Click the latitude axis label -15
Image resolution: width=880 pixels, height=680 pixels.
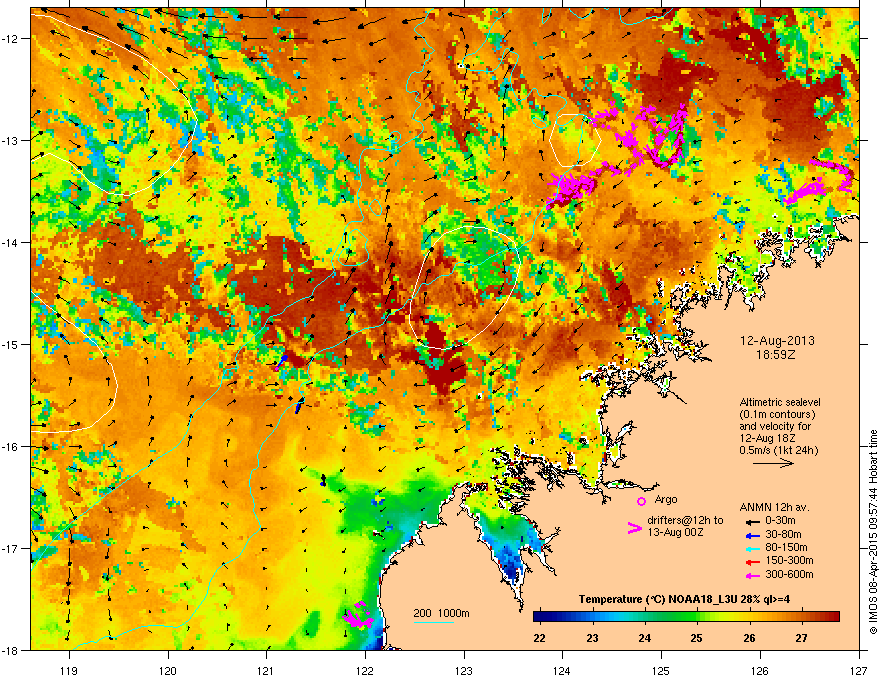[11, 344]
